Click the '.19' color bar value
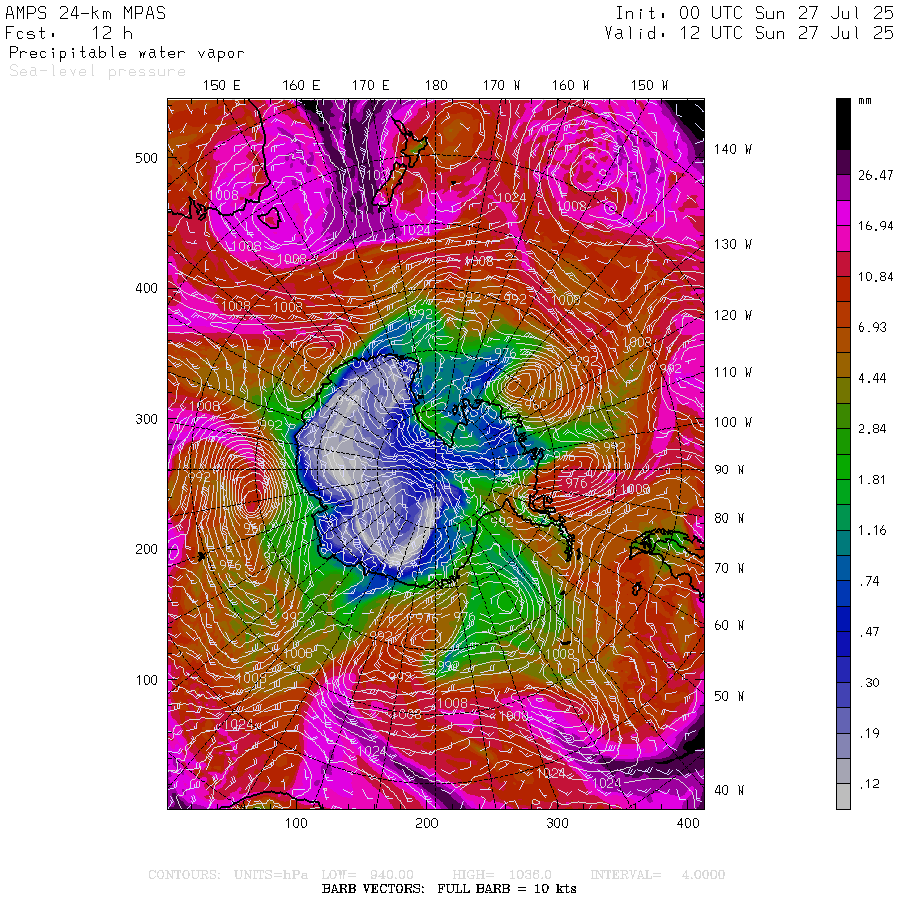 tap(870, 734)
